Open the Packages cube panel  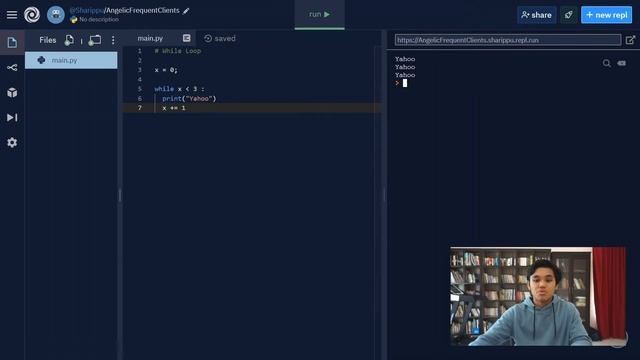point(12,93)
